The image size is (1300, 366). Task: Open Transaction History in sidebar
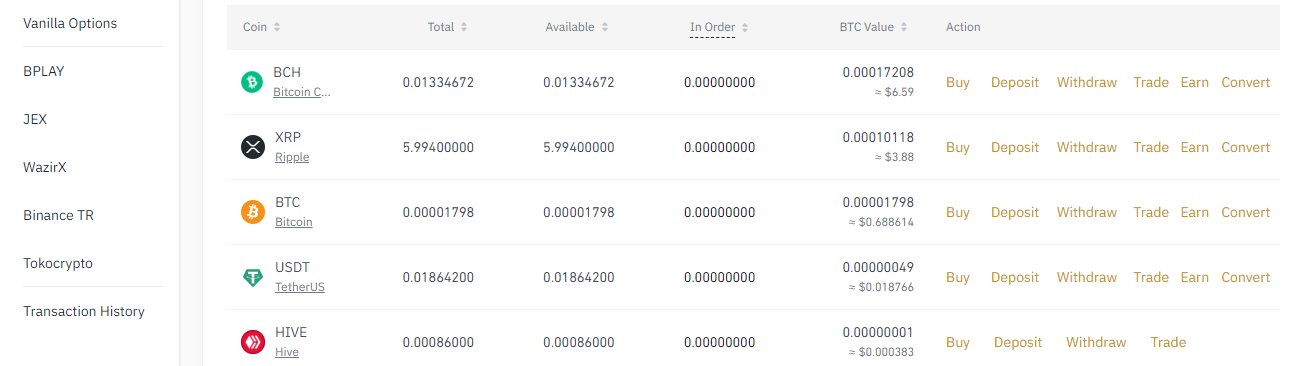(x=84, y=311)
